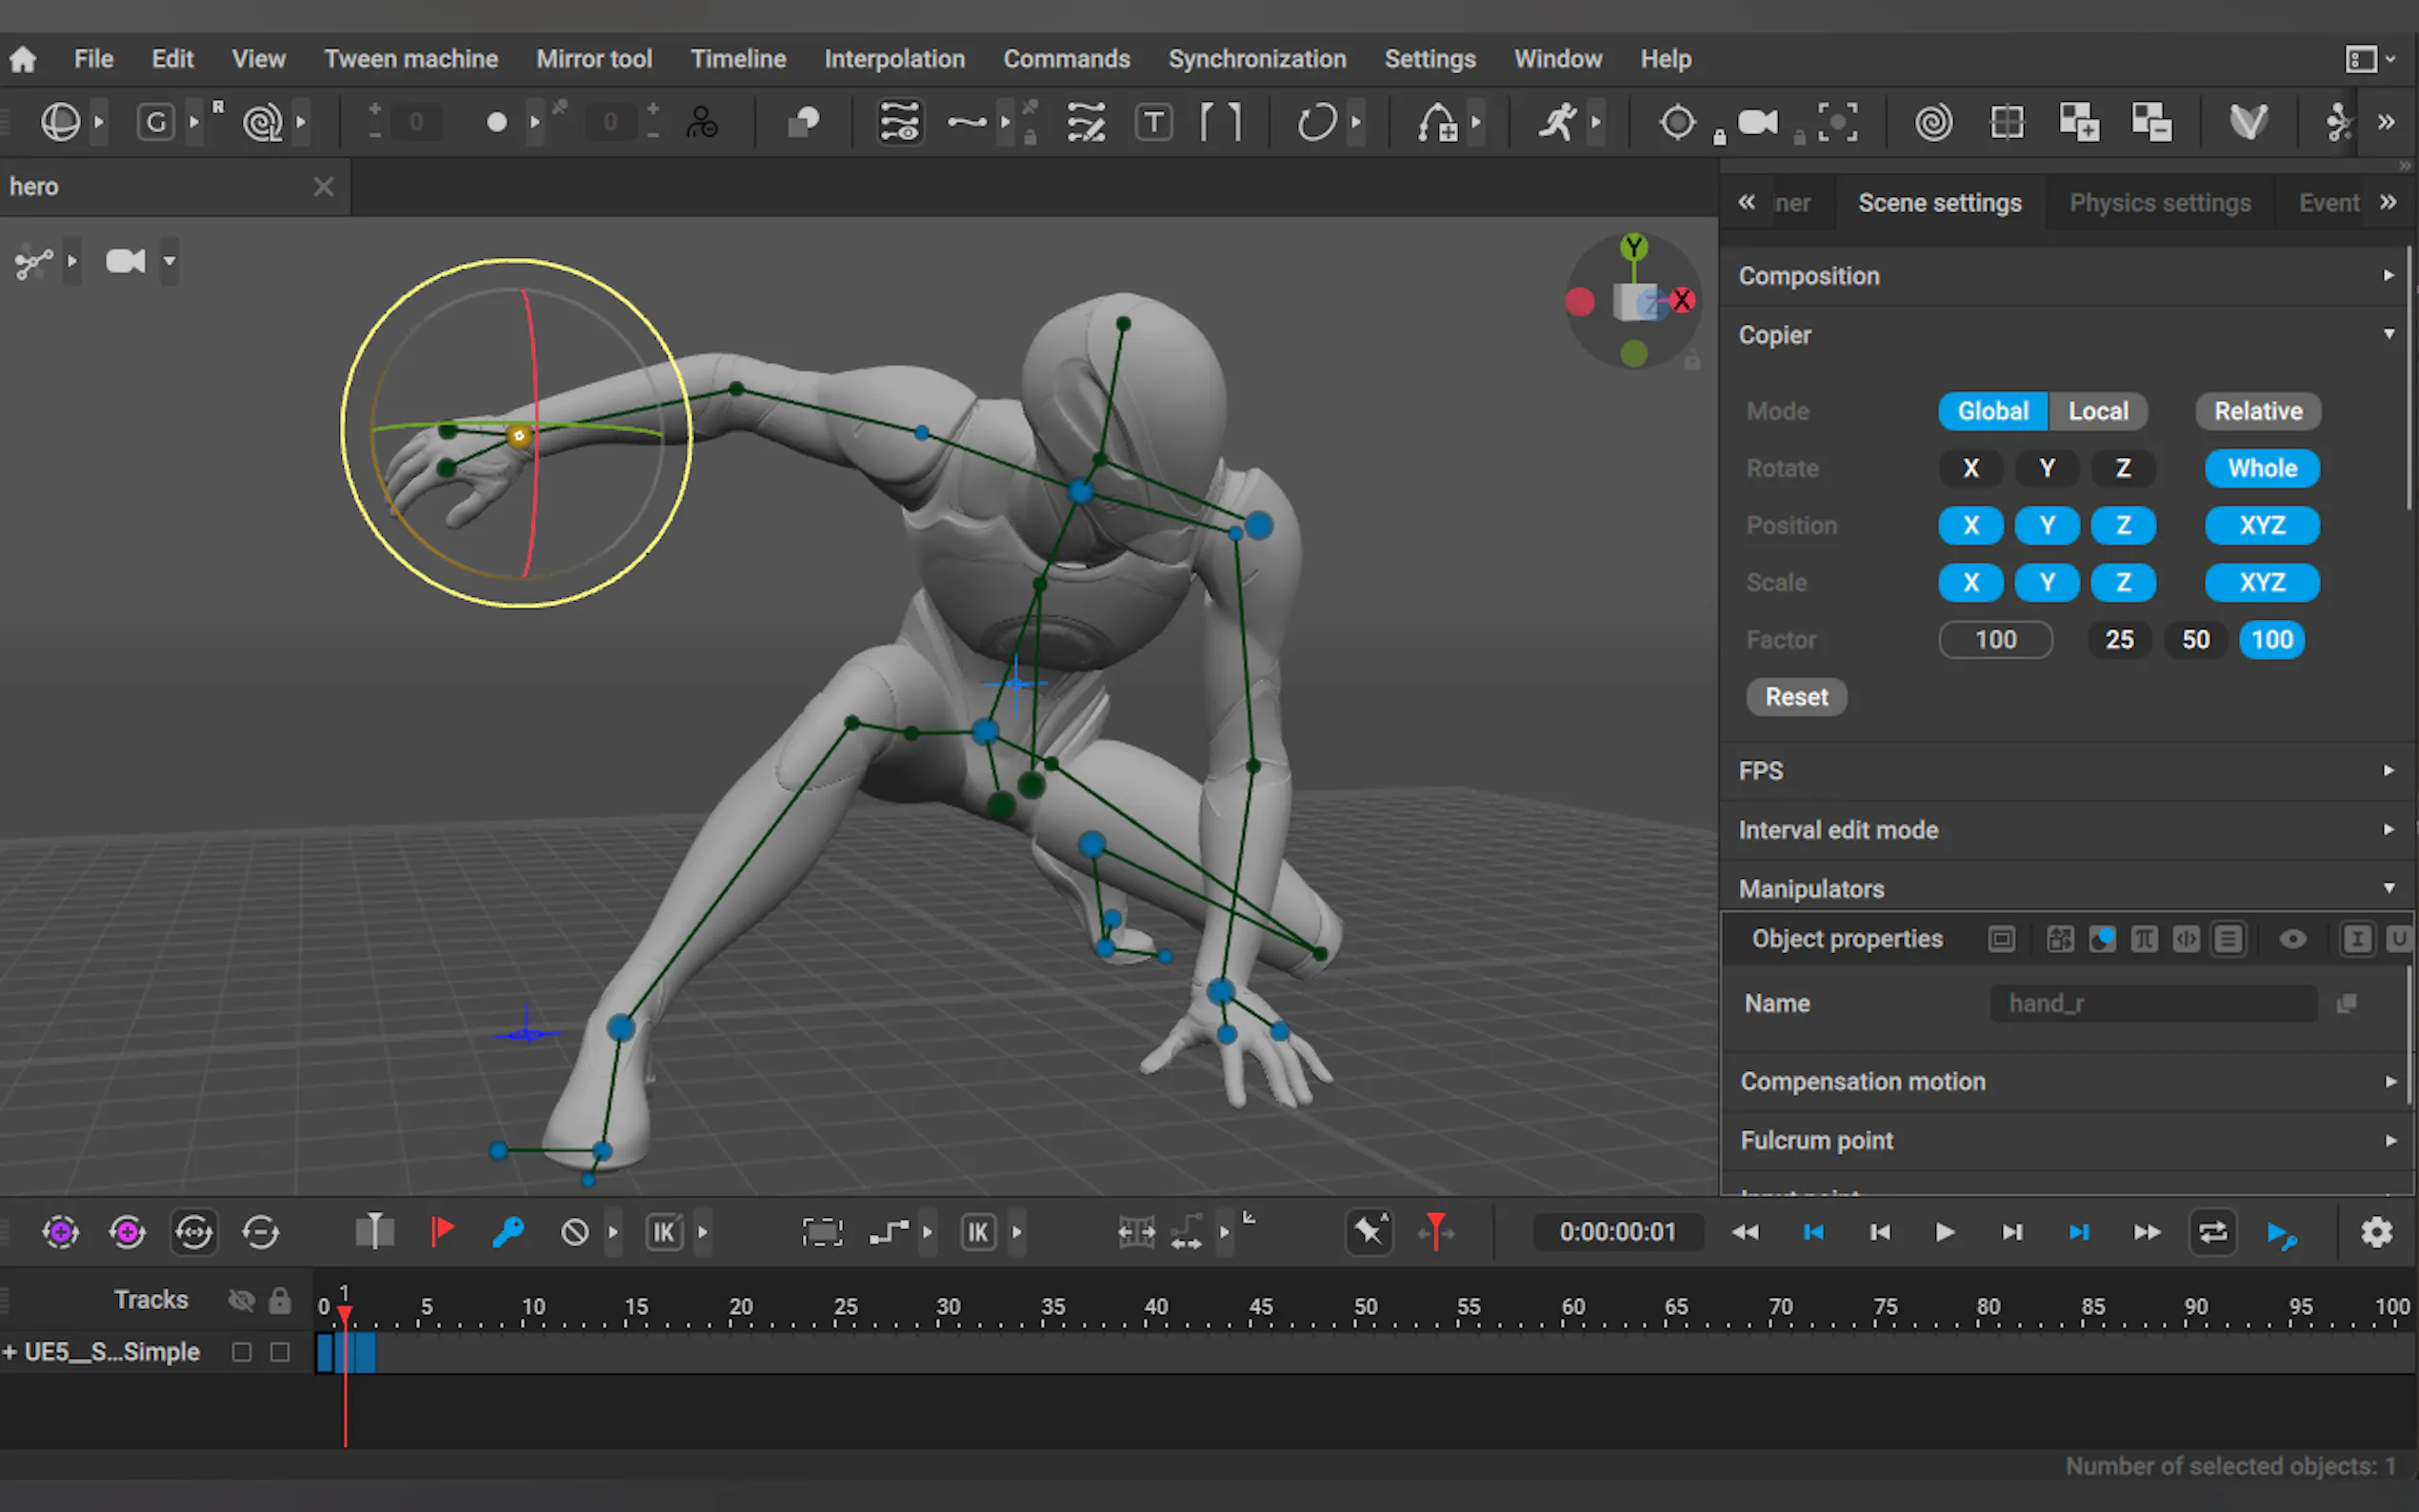Toggle Rotate X axis in Copier

1970,468
